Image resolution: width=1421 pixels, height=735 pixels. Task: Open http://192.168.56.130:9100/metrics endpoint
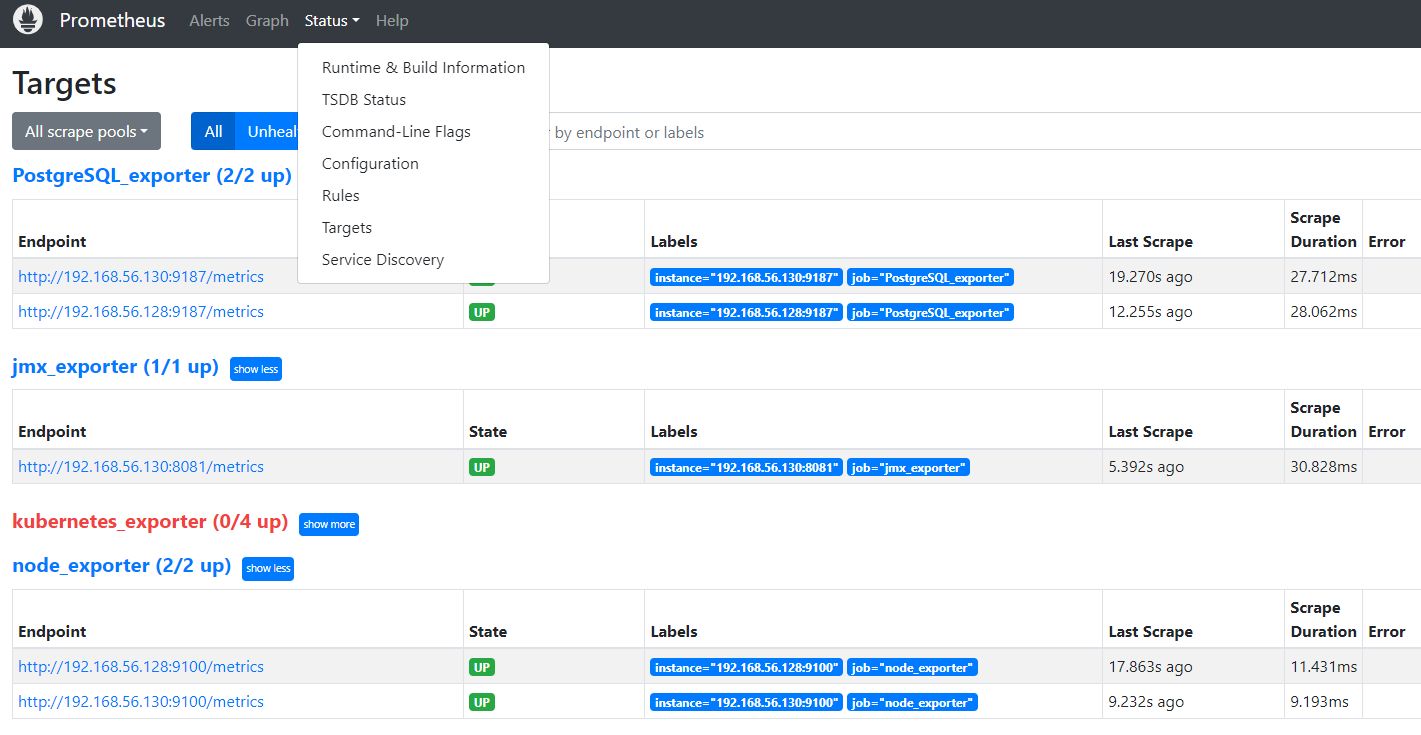coord(141,702)
